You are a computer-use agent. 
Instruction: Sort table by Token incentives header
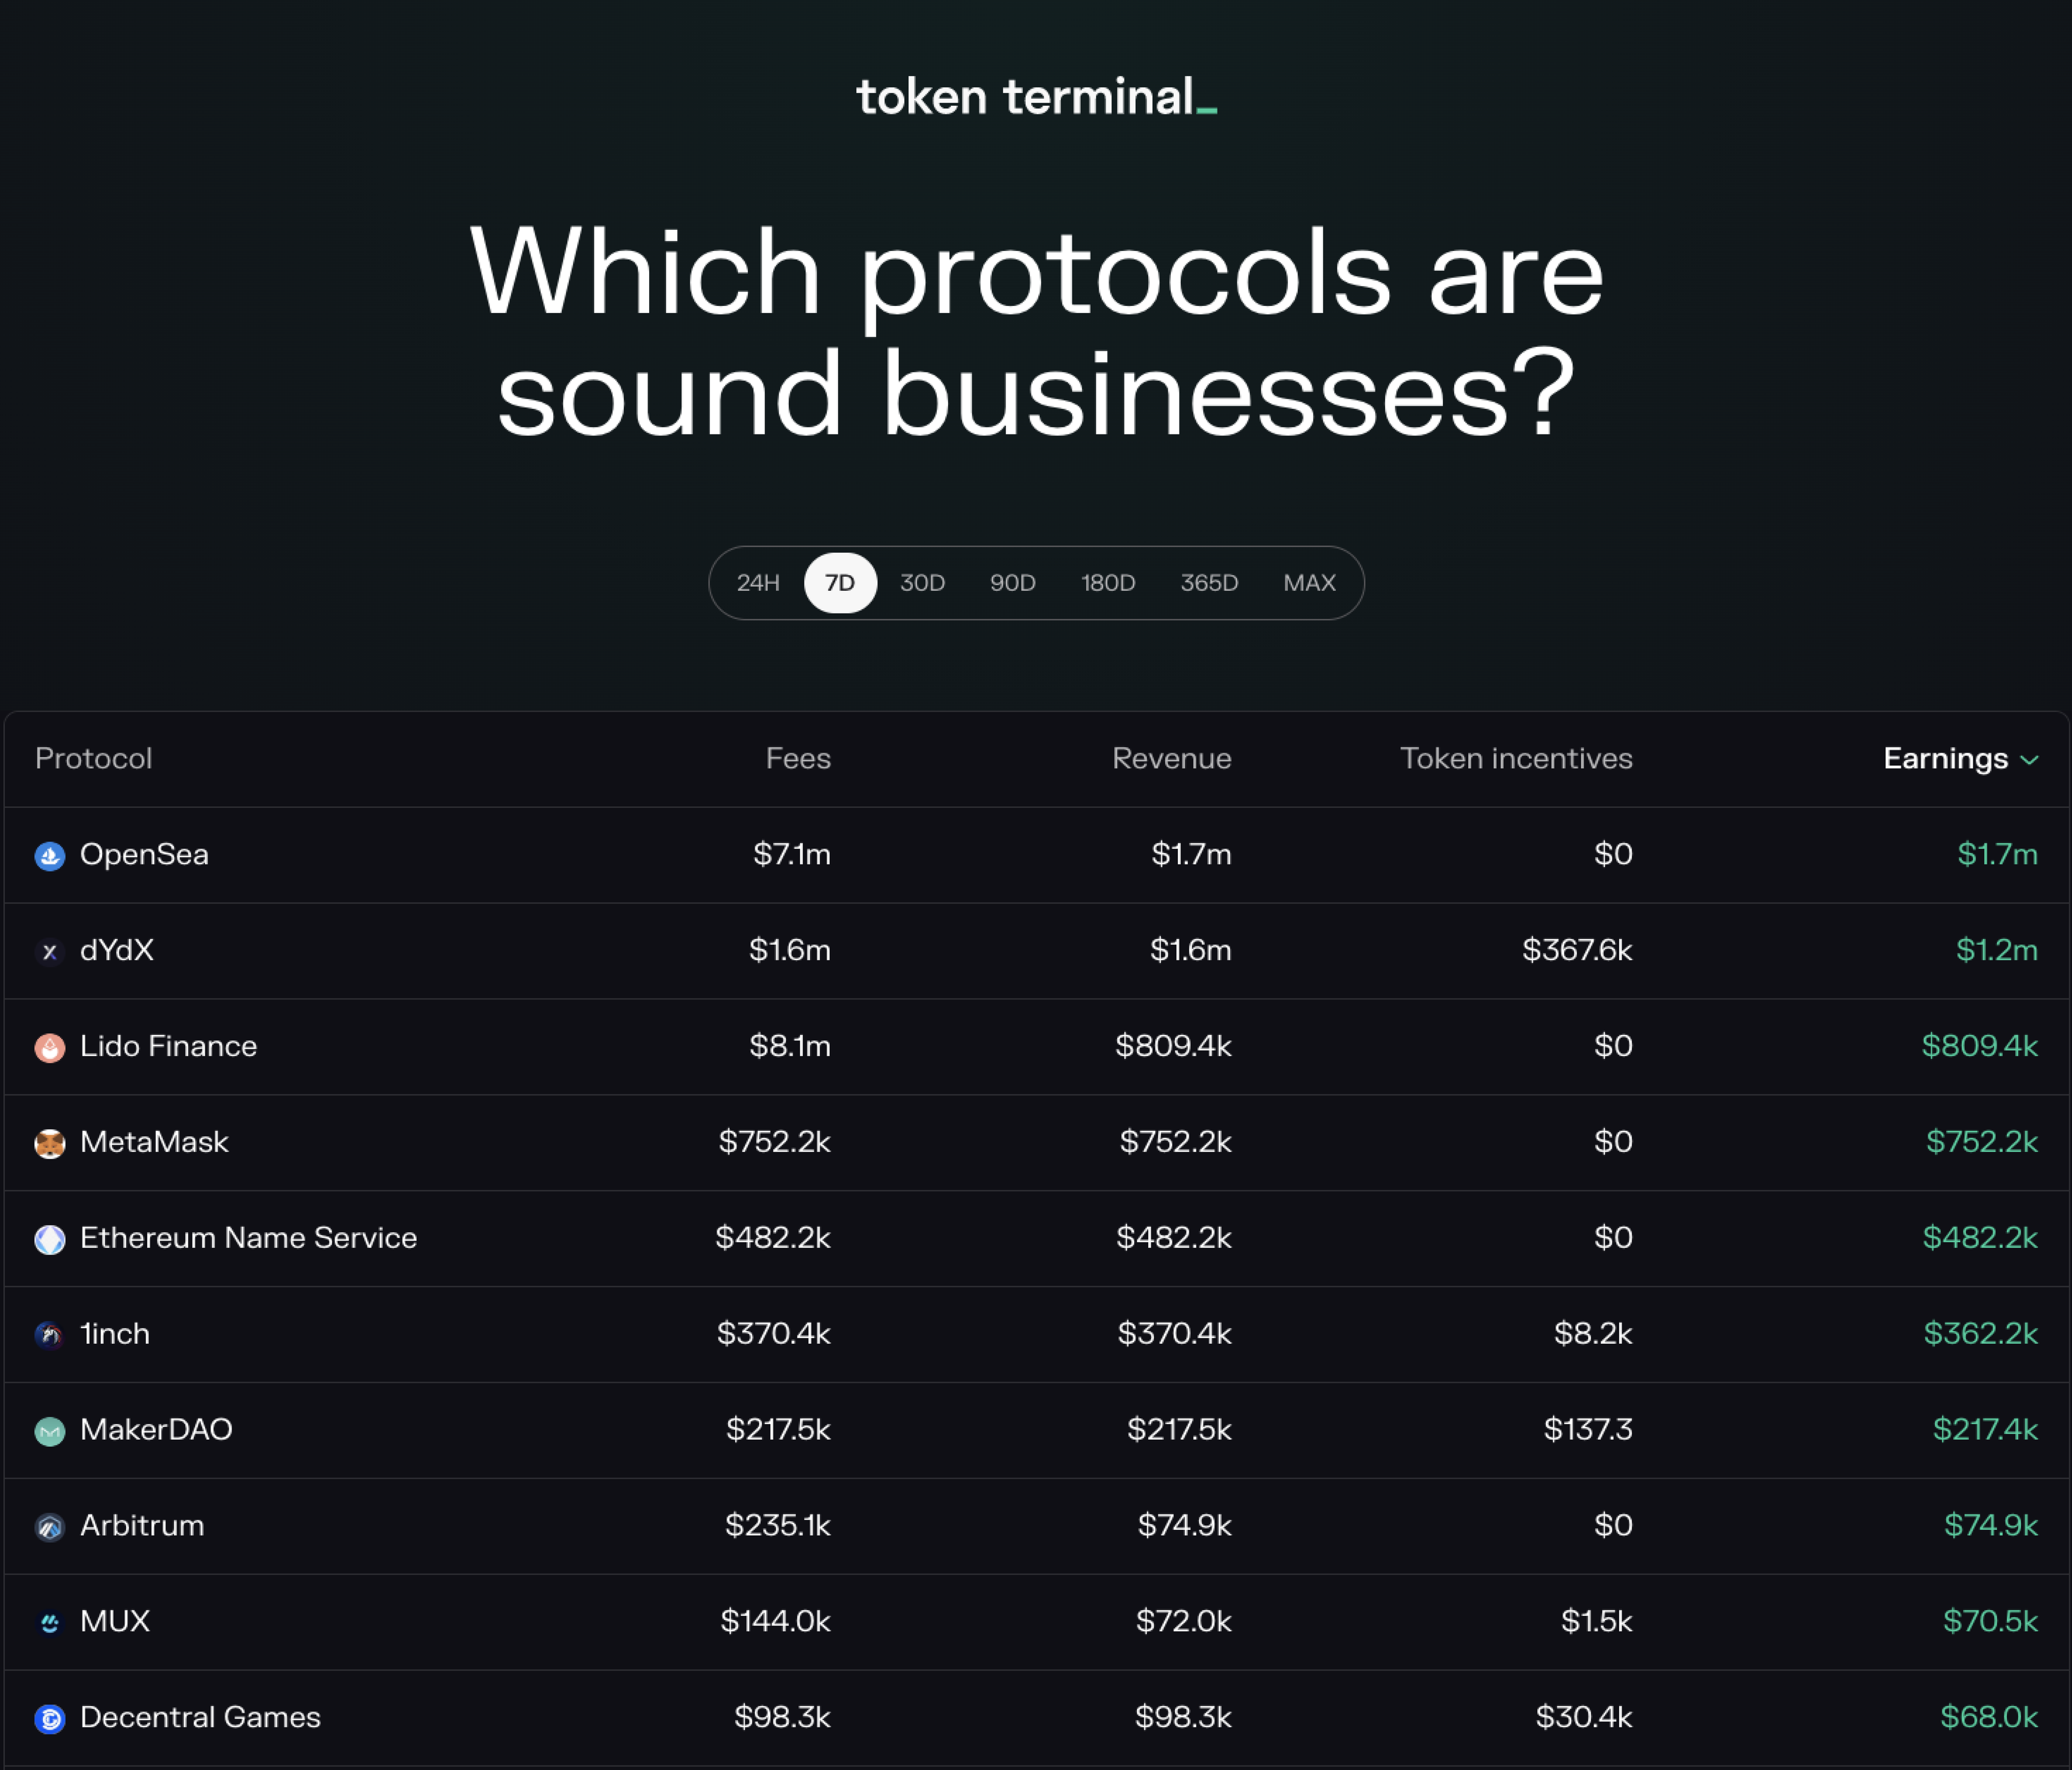click(1515, 759)
